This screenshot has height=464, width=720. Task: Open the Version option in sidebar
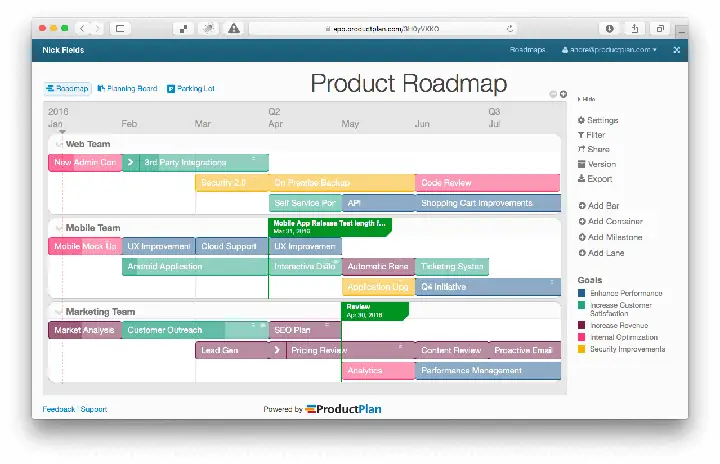click(596, 164)
